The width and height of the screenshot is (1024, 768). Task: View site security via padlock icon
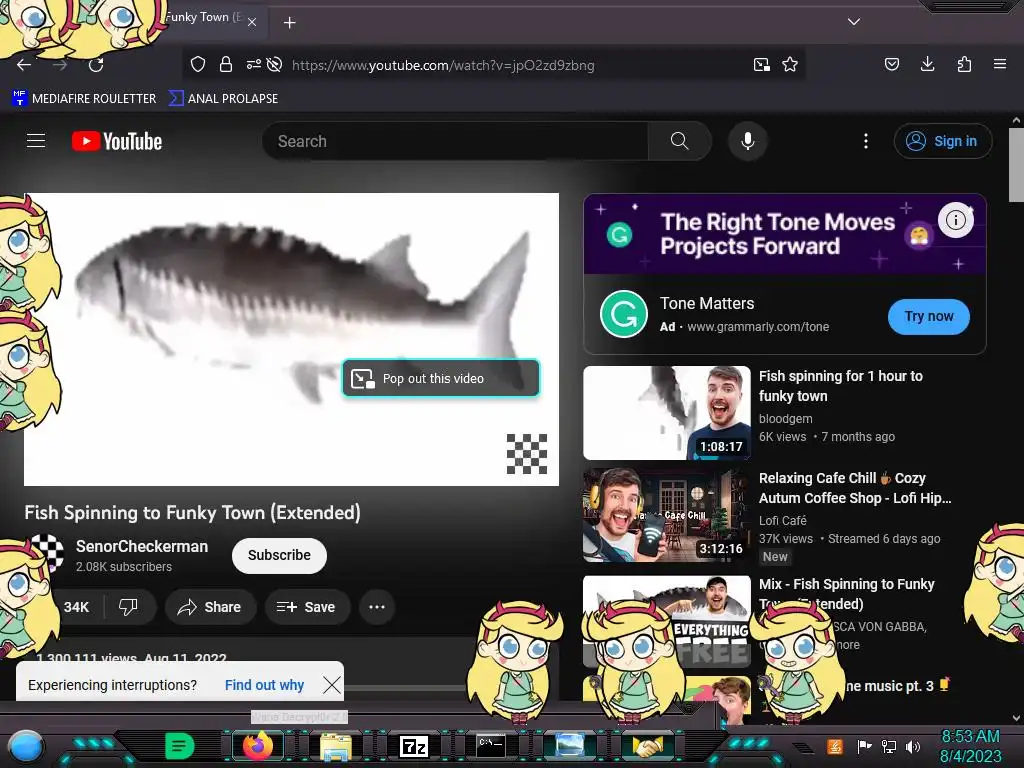tap(226, 65)
